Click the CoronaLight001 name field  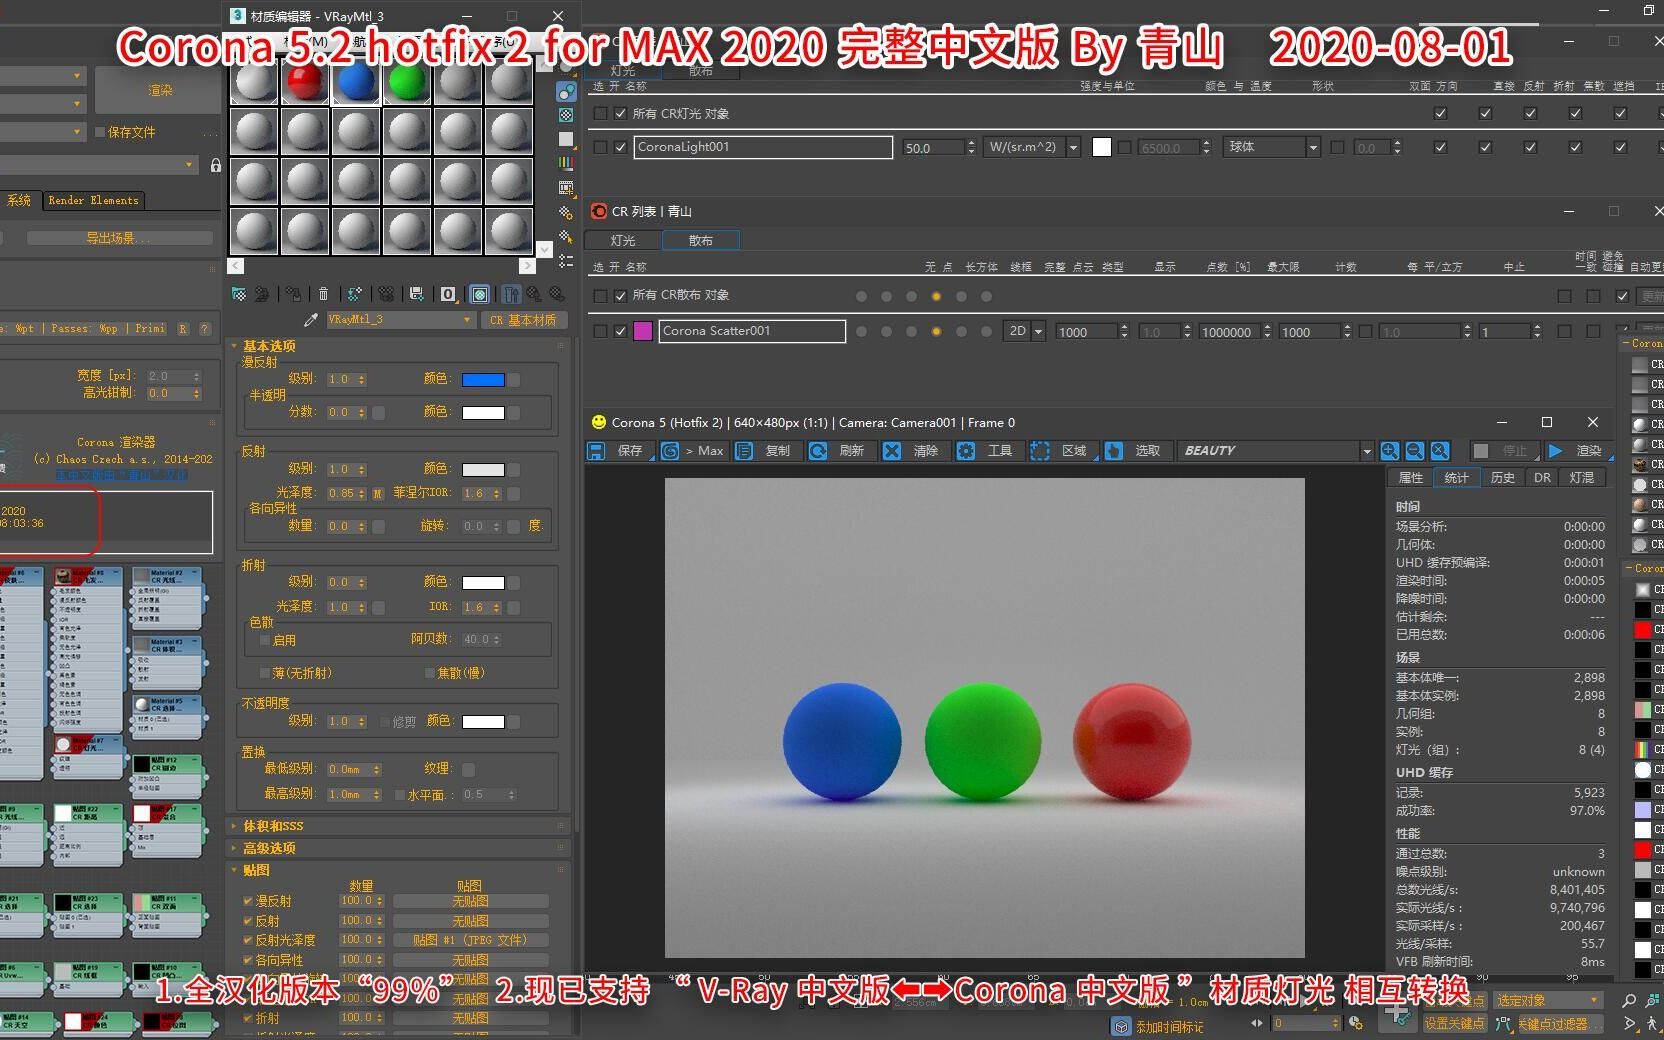pyautogui.click(x=764, y=147)
